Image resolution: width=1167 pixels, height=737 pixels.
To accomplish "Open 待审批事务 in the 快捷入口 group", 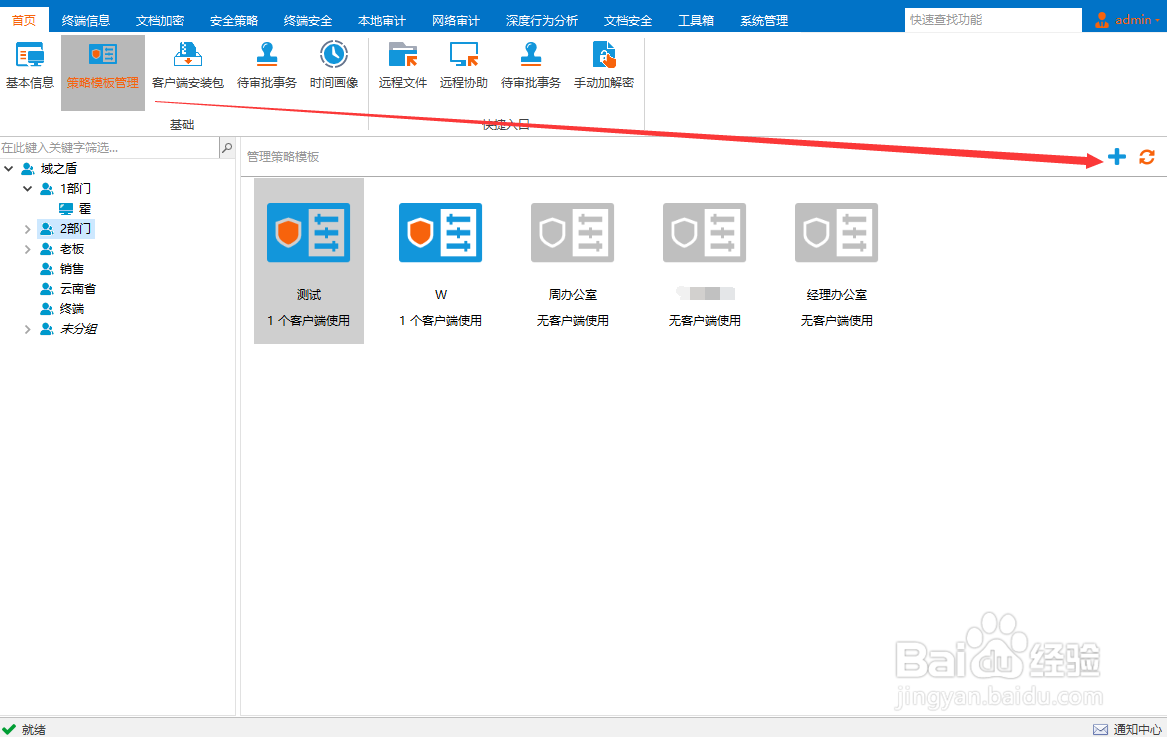I will click(531, 66).
